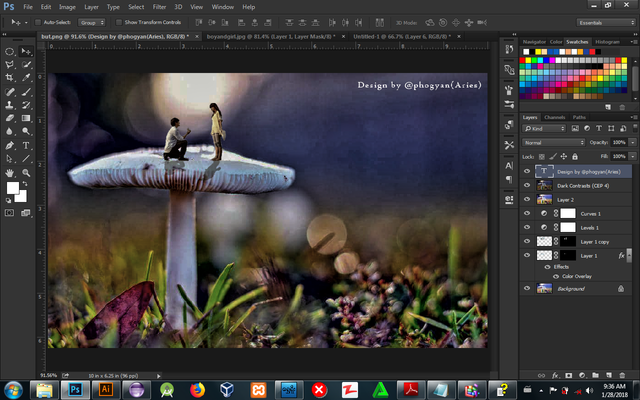The height and width of the screenshot is (400, 640).
Task: Enable the Auto-Select checkbox
Action: pyautogui.click(x=38, y=20)
